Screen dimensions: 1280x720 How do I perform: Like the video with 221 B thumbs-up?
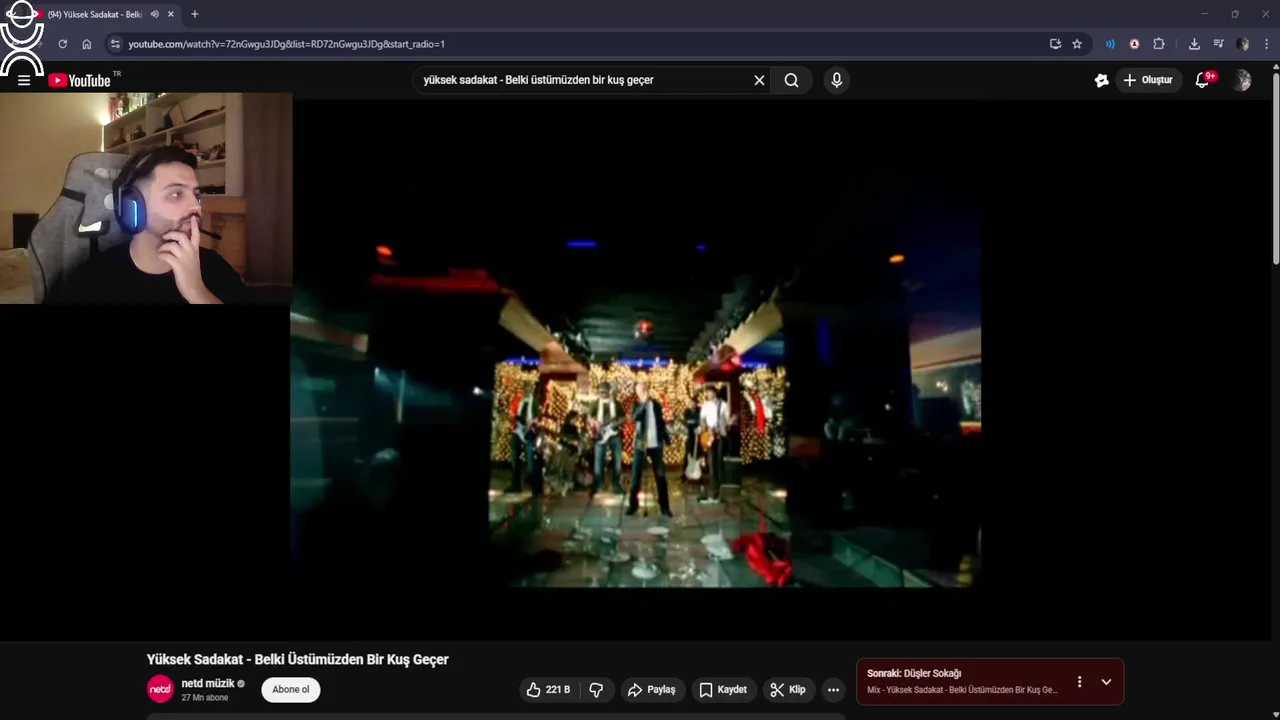point(549,690)
